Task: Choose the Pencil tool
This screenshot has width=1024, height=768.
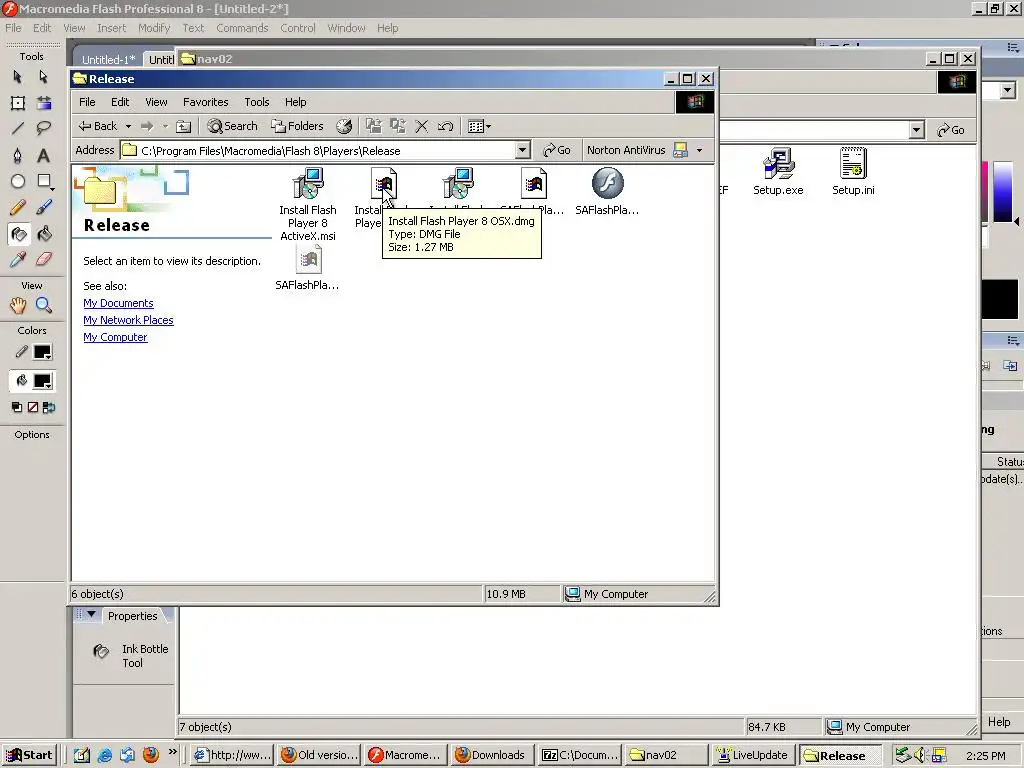Action: coord(18,208)
